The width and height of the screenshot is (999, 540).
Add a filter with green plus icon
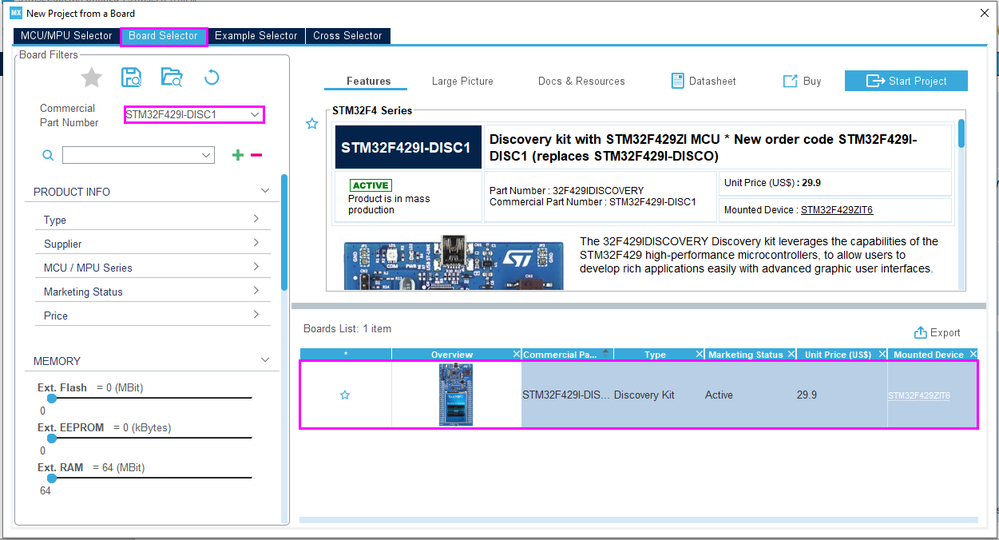coord(238,155)
